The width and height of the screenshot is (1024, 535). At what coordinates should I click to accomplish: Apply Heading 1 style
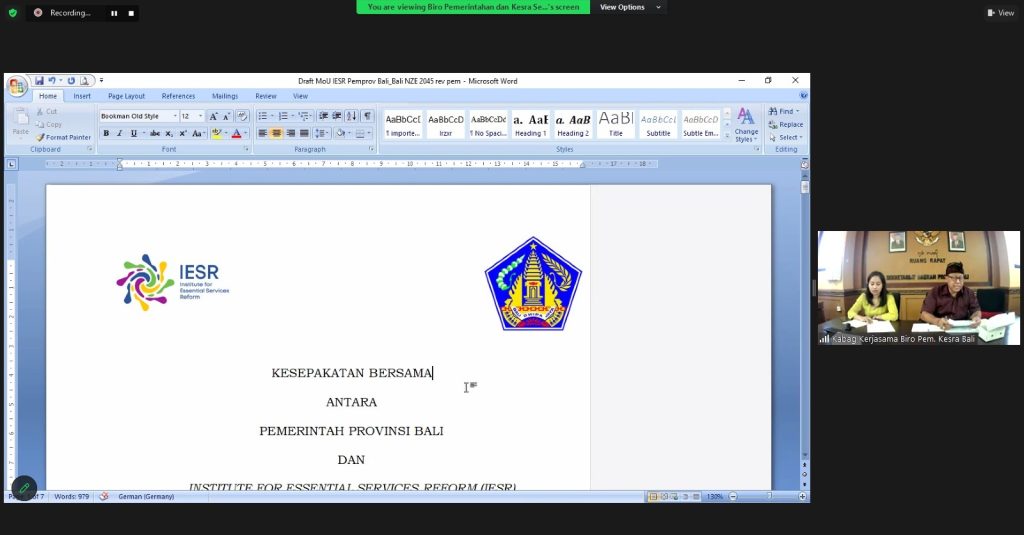530,124
